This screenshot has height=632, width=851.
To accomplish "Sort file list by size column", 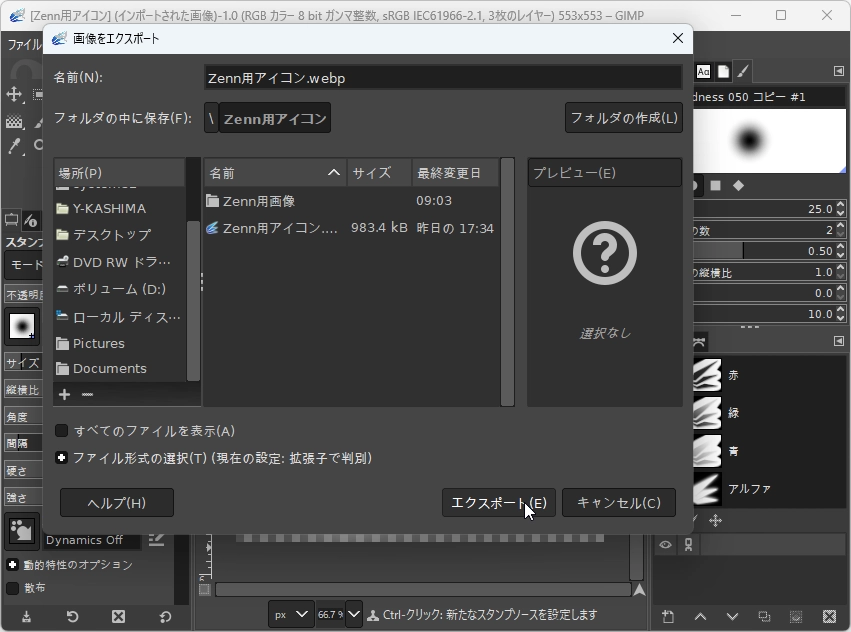I will [x=379, y=173].
